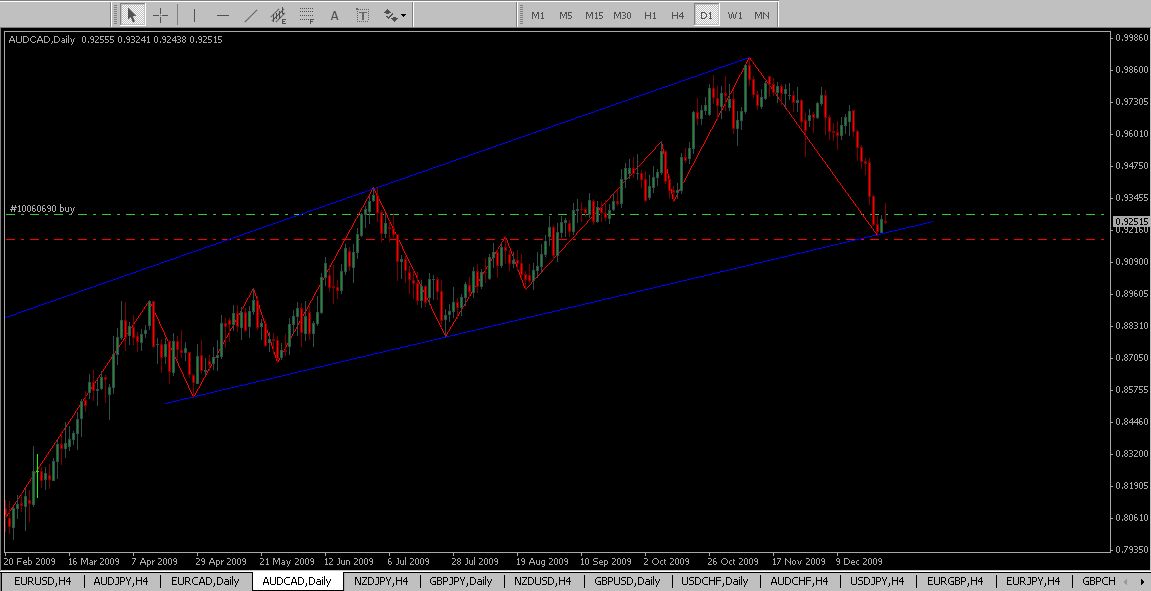Choose the text annotation tool (A)

click(x=334, y=15)
